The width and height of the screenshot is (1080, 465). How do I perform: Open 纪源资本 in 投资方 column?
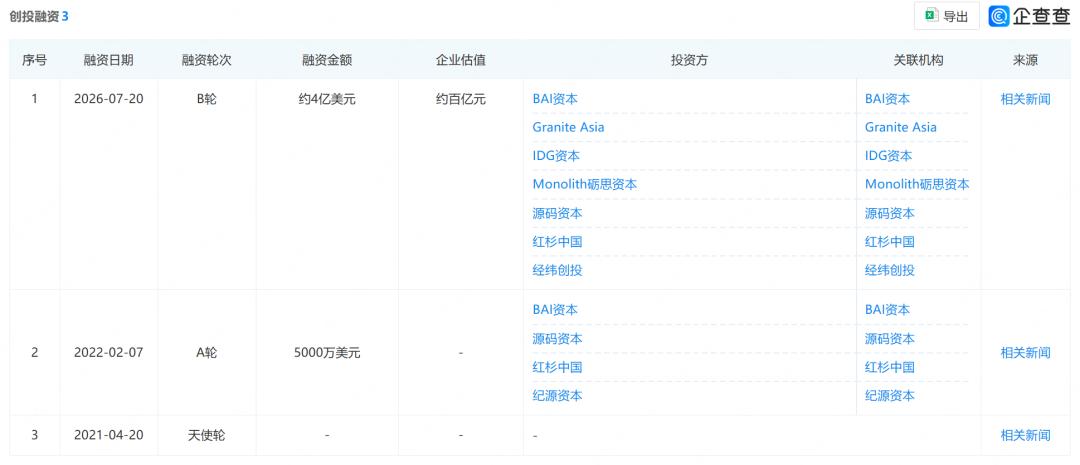(x=557, y=396)
